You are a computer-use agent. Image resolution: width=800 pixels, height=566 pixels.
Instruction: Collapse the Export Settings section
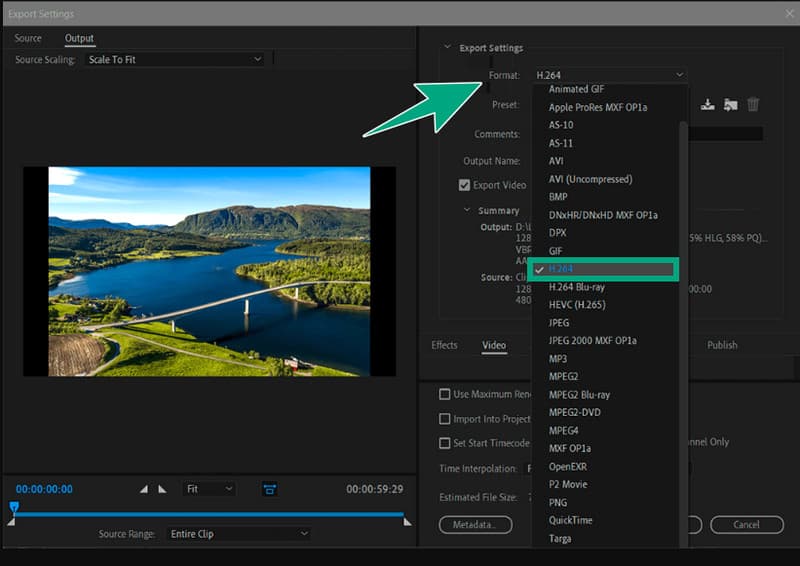447,47
